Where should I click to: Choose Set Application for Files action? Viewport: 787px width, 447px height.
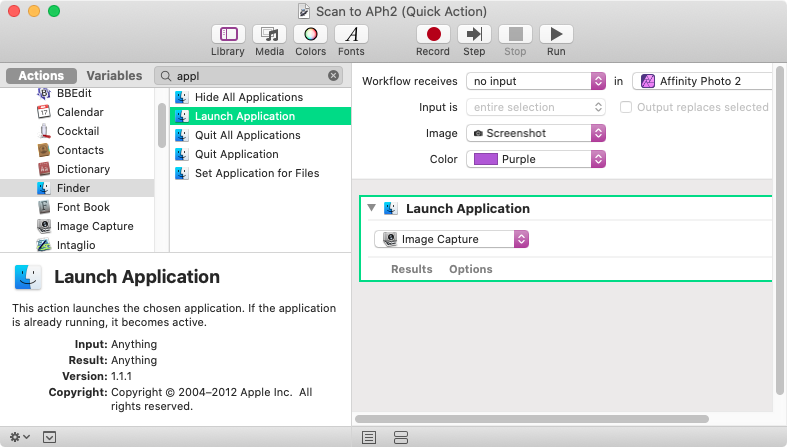click(260, 173)
